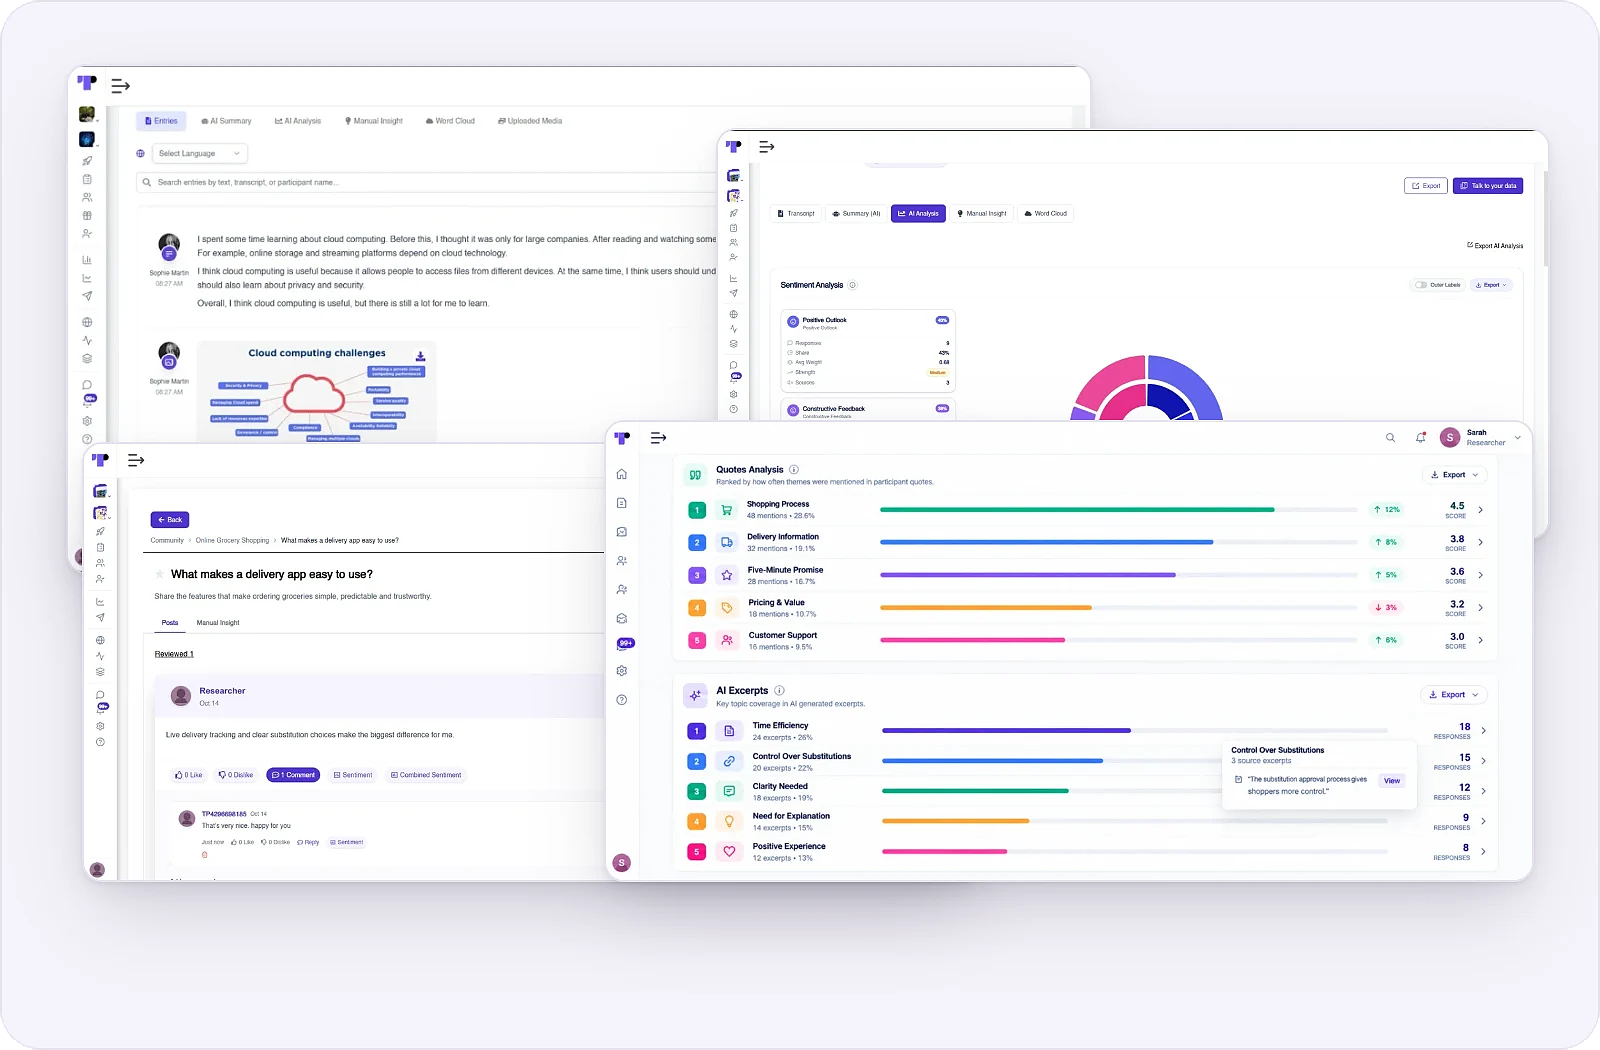The height and width of the screenshot is (1050, 1600).
Task: Click the heart icon in Positive Experience row
Action: pos(730,852)
